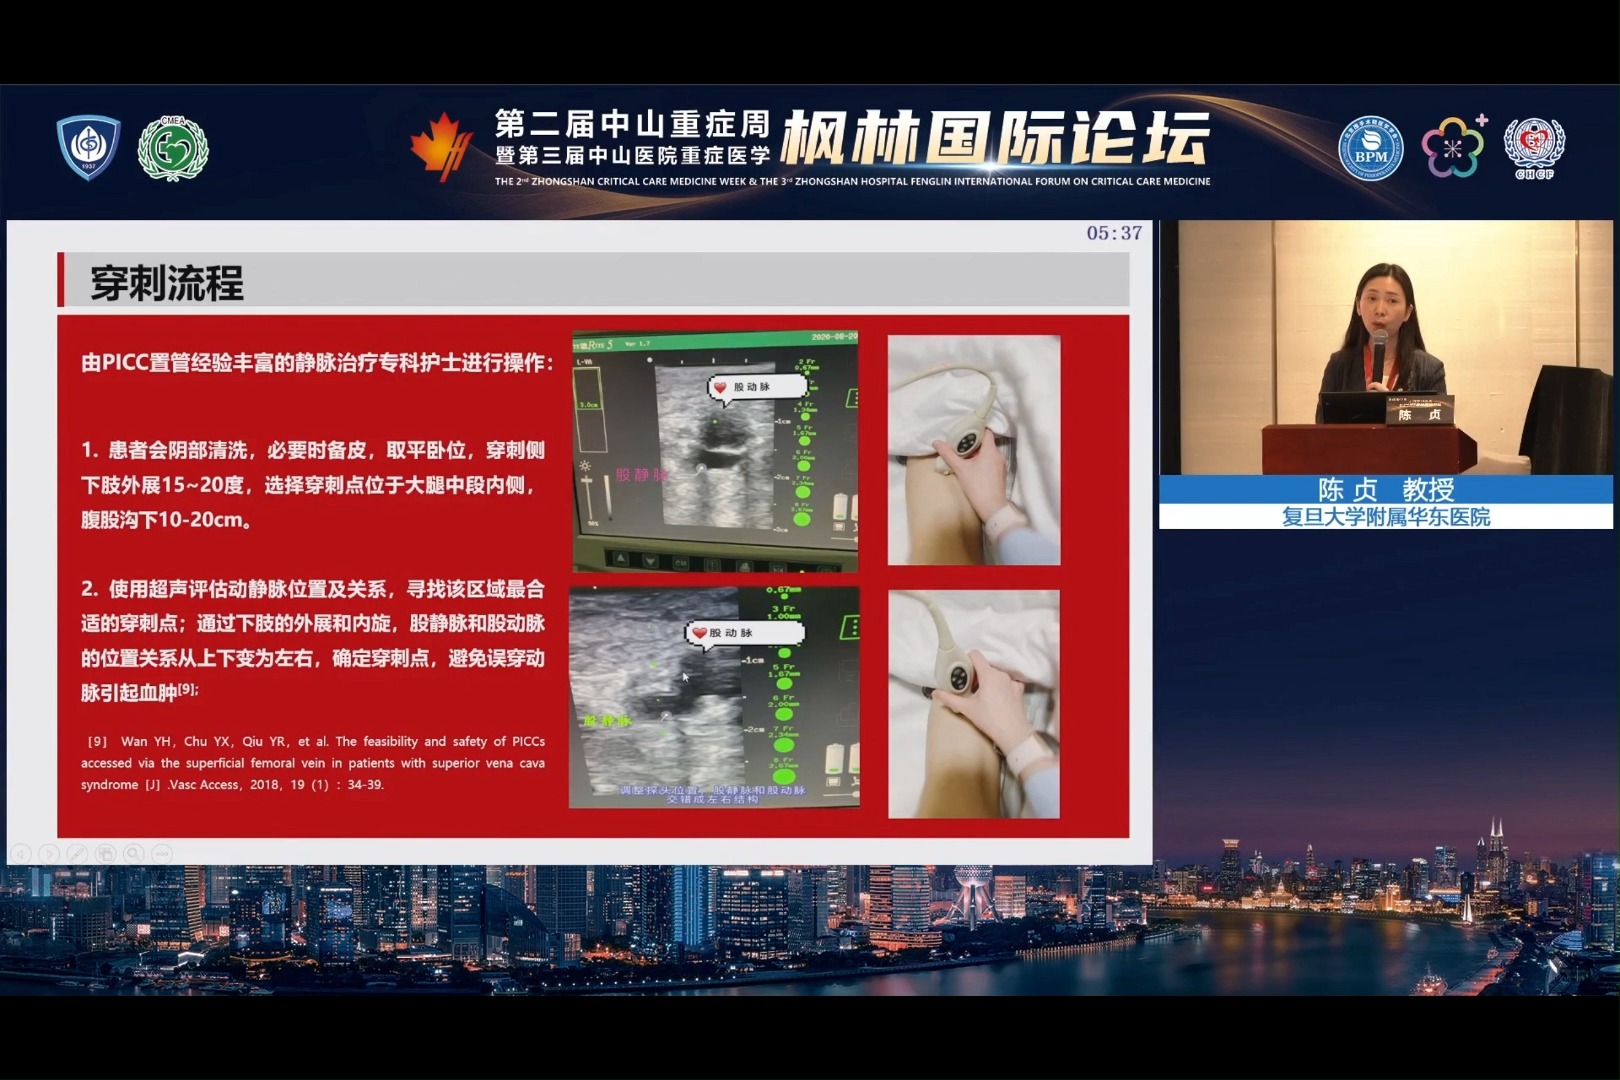Show all slides view icon
This screenshot has height=1080, width=1620.
[x=105, y=853]
